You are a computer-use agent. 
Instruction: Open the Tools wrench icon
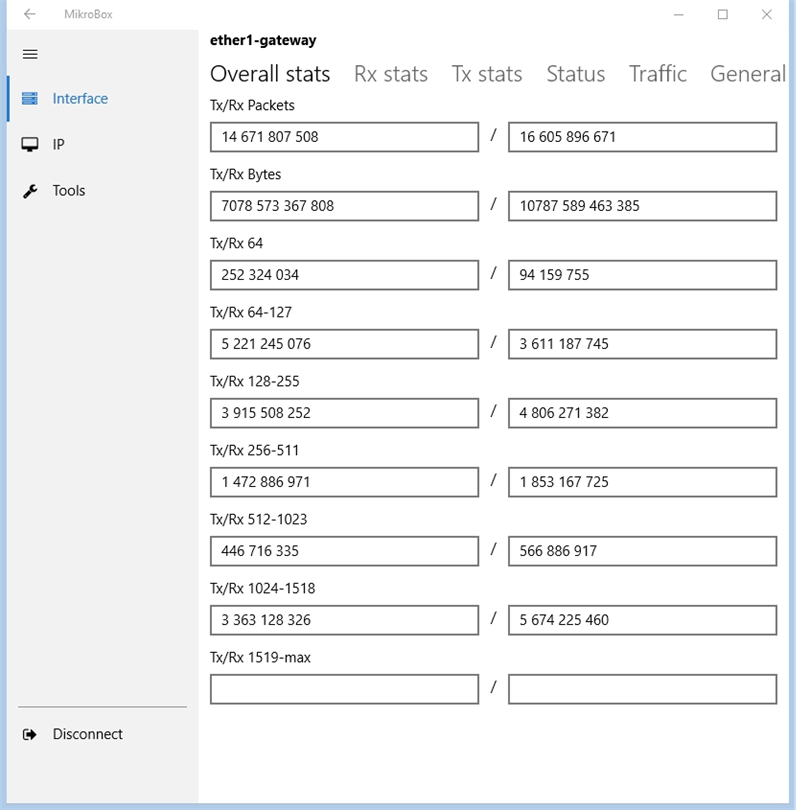[30, 191]
